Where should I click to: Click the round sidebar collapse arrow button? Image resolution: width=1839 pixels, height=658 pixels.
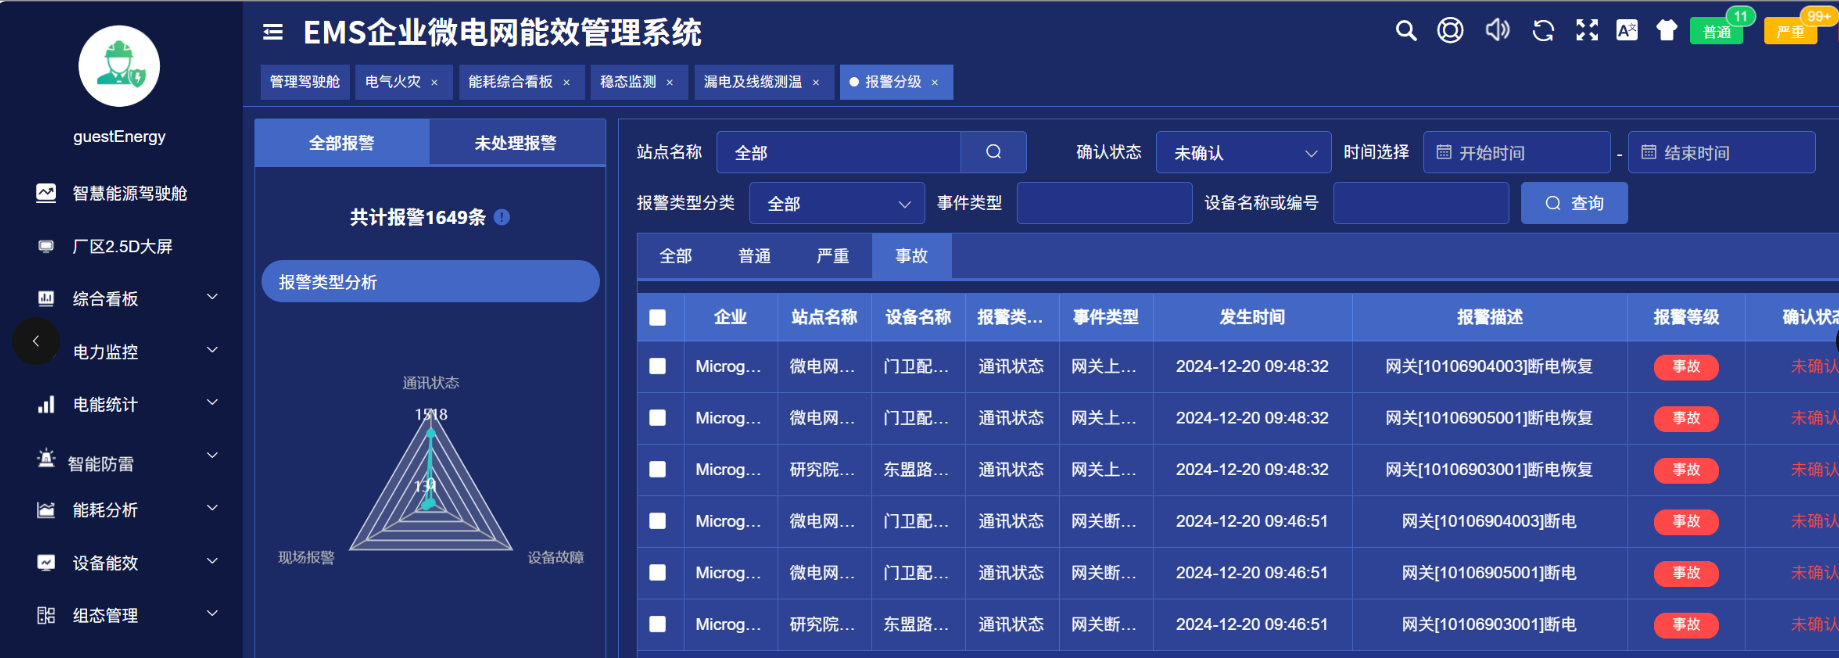[36, 341]
